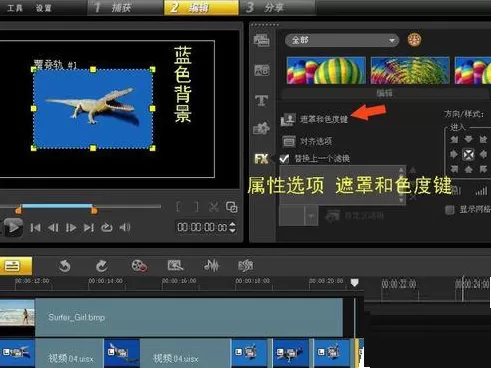Select the Surfer_Girl.bmp clip
Viewport: 491px width, 368px height.
[x=189, y=318]
